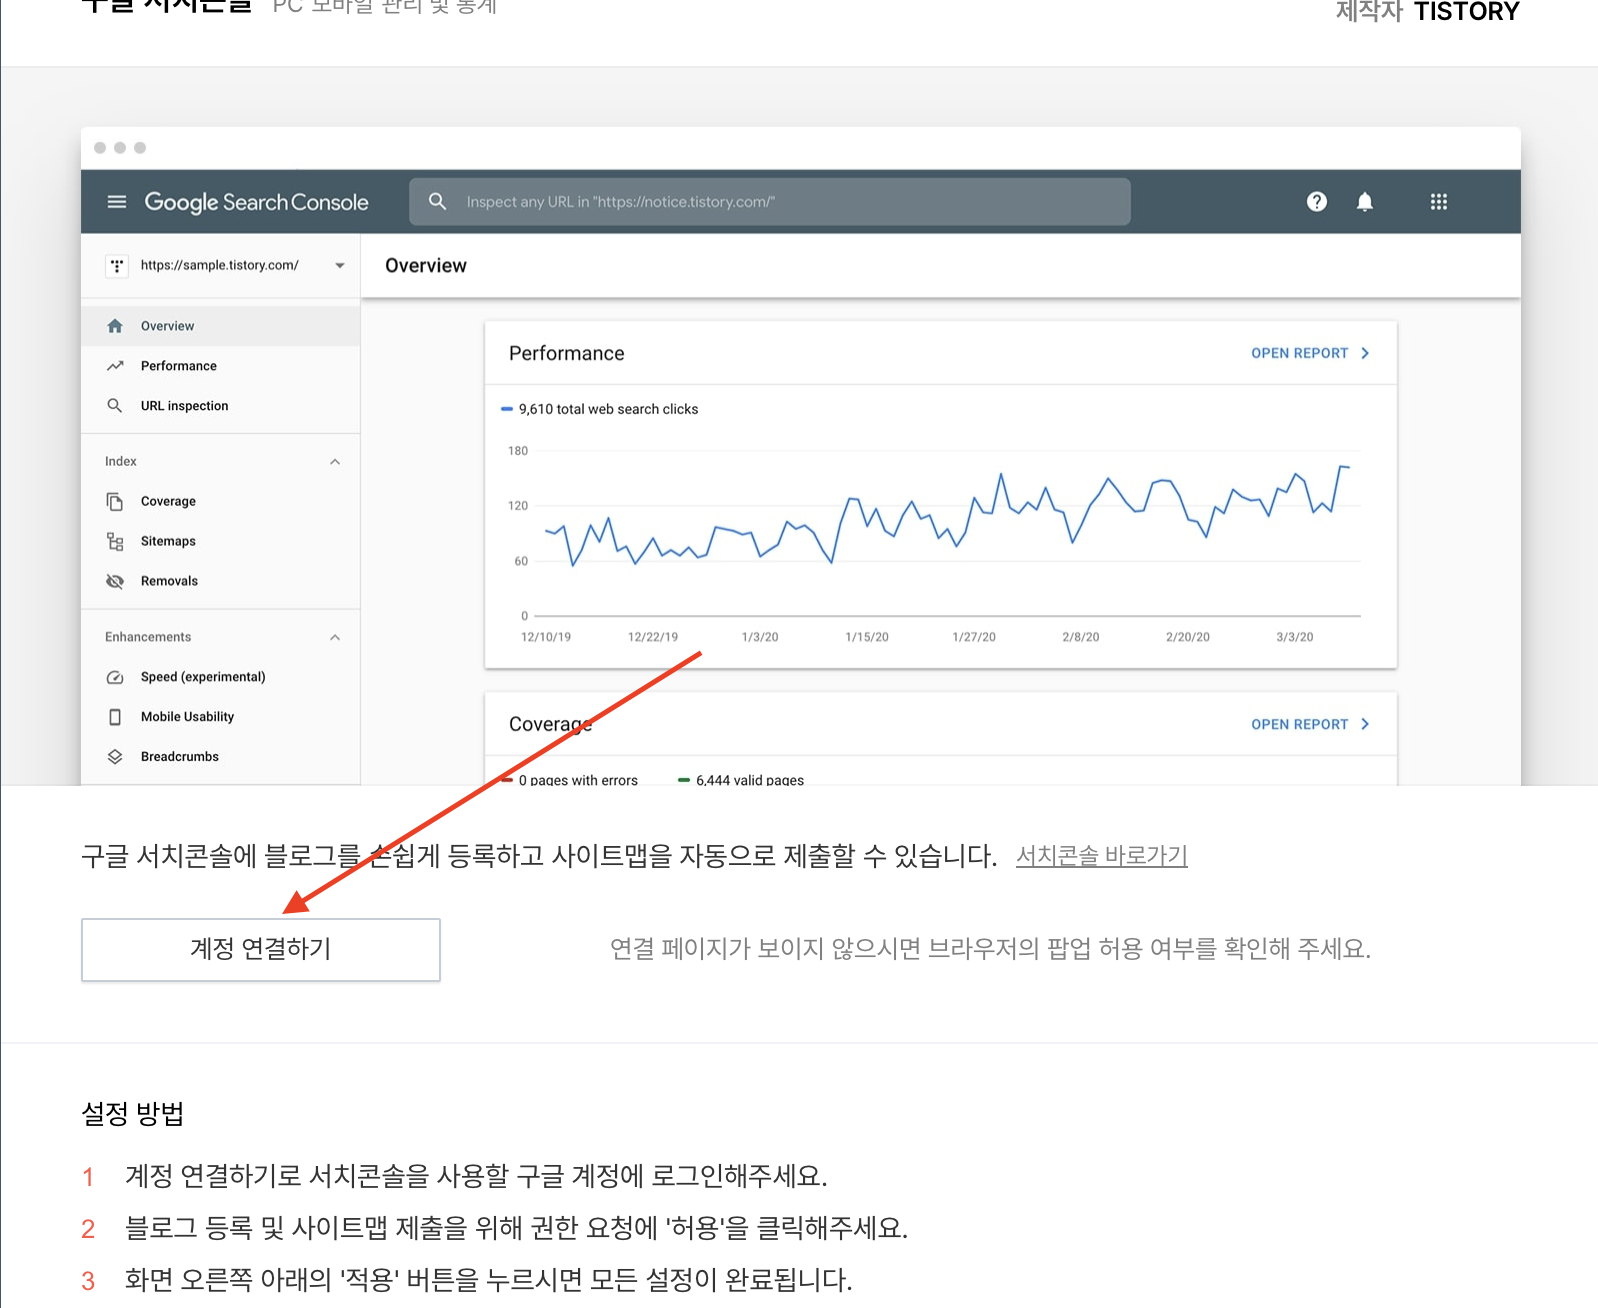The height and width of the screenshot is (1308, 1598).
Task: Click the 구글 서치콘솔에 블로그를 description text
Action: click(x=539, y=856)
